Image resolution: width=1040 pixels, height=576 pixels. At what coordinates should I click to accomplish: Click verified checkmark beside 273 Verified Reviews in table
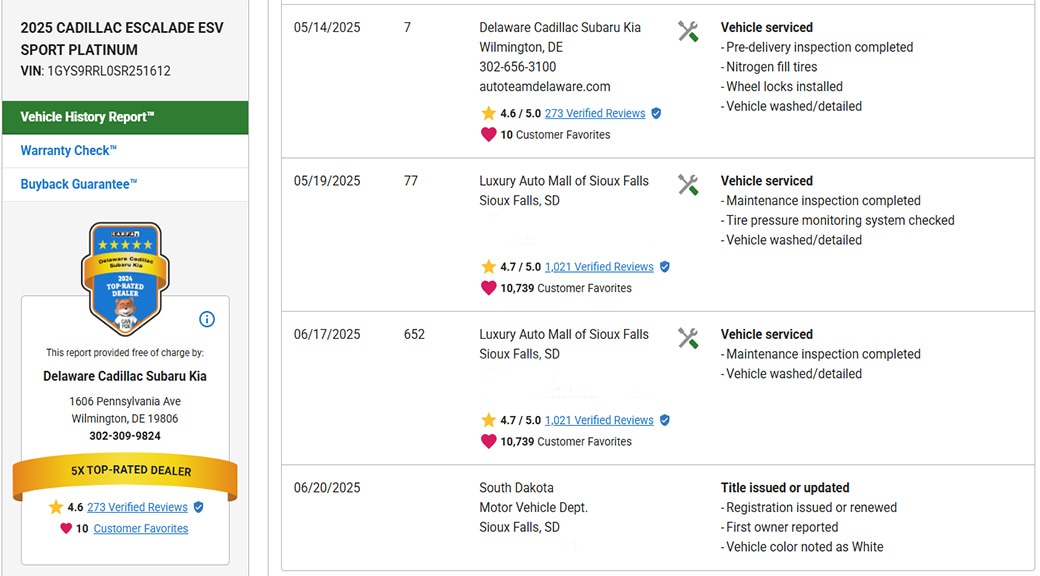(656, 114)
